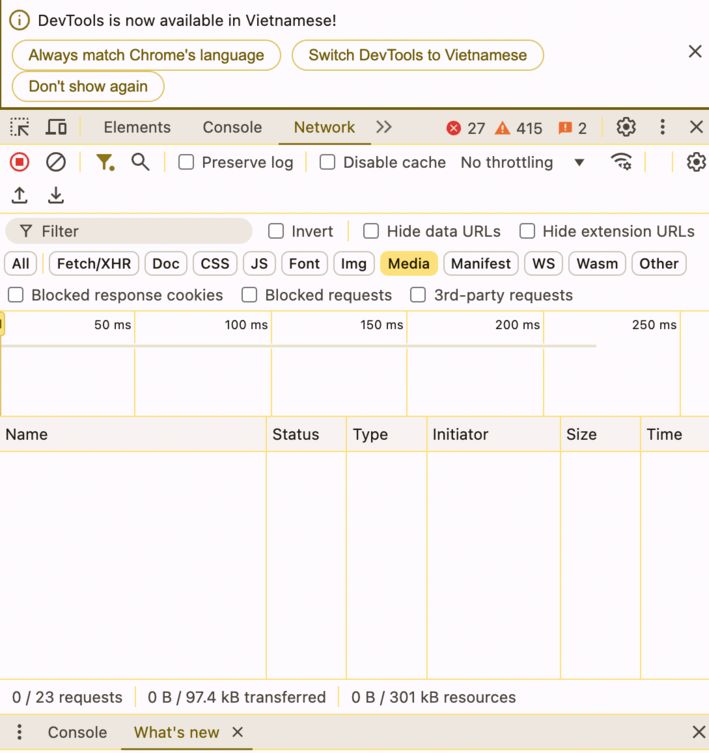Close the What's new drawer tab
709x753 pixels.
point(237,732)
